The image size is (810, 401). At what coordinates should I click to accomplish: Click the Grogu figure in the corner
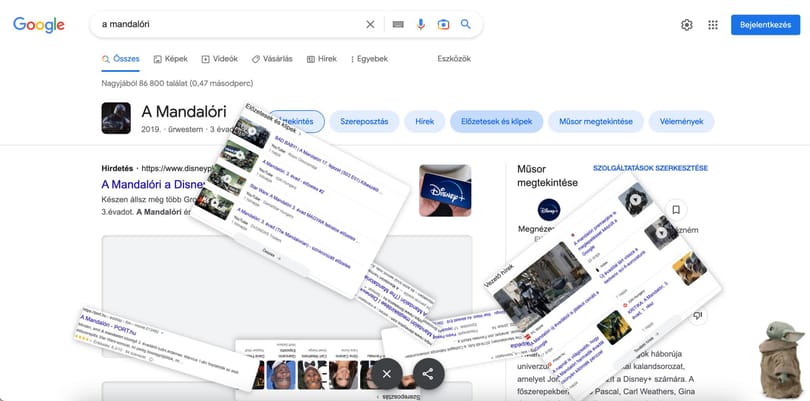(782, 360)
